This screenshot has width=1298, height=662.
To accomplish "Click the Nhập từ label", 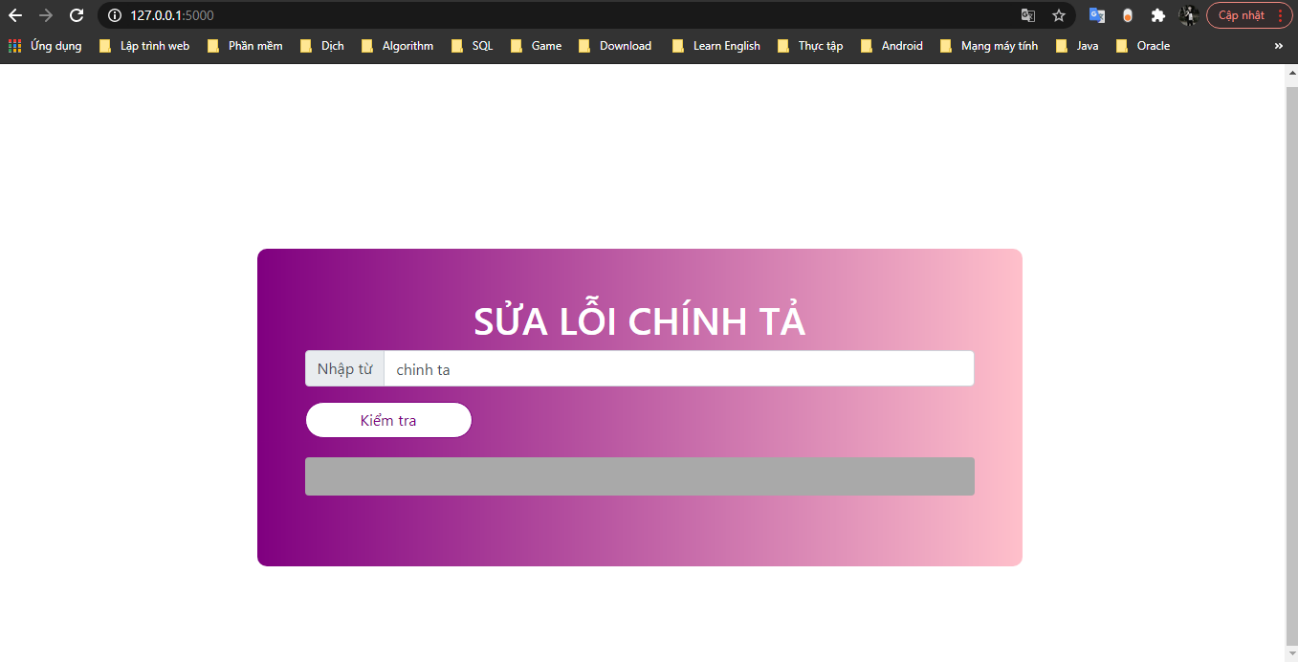I will [345, 368].
